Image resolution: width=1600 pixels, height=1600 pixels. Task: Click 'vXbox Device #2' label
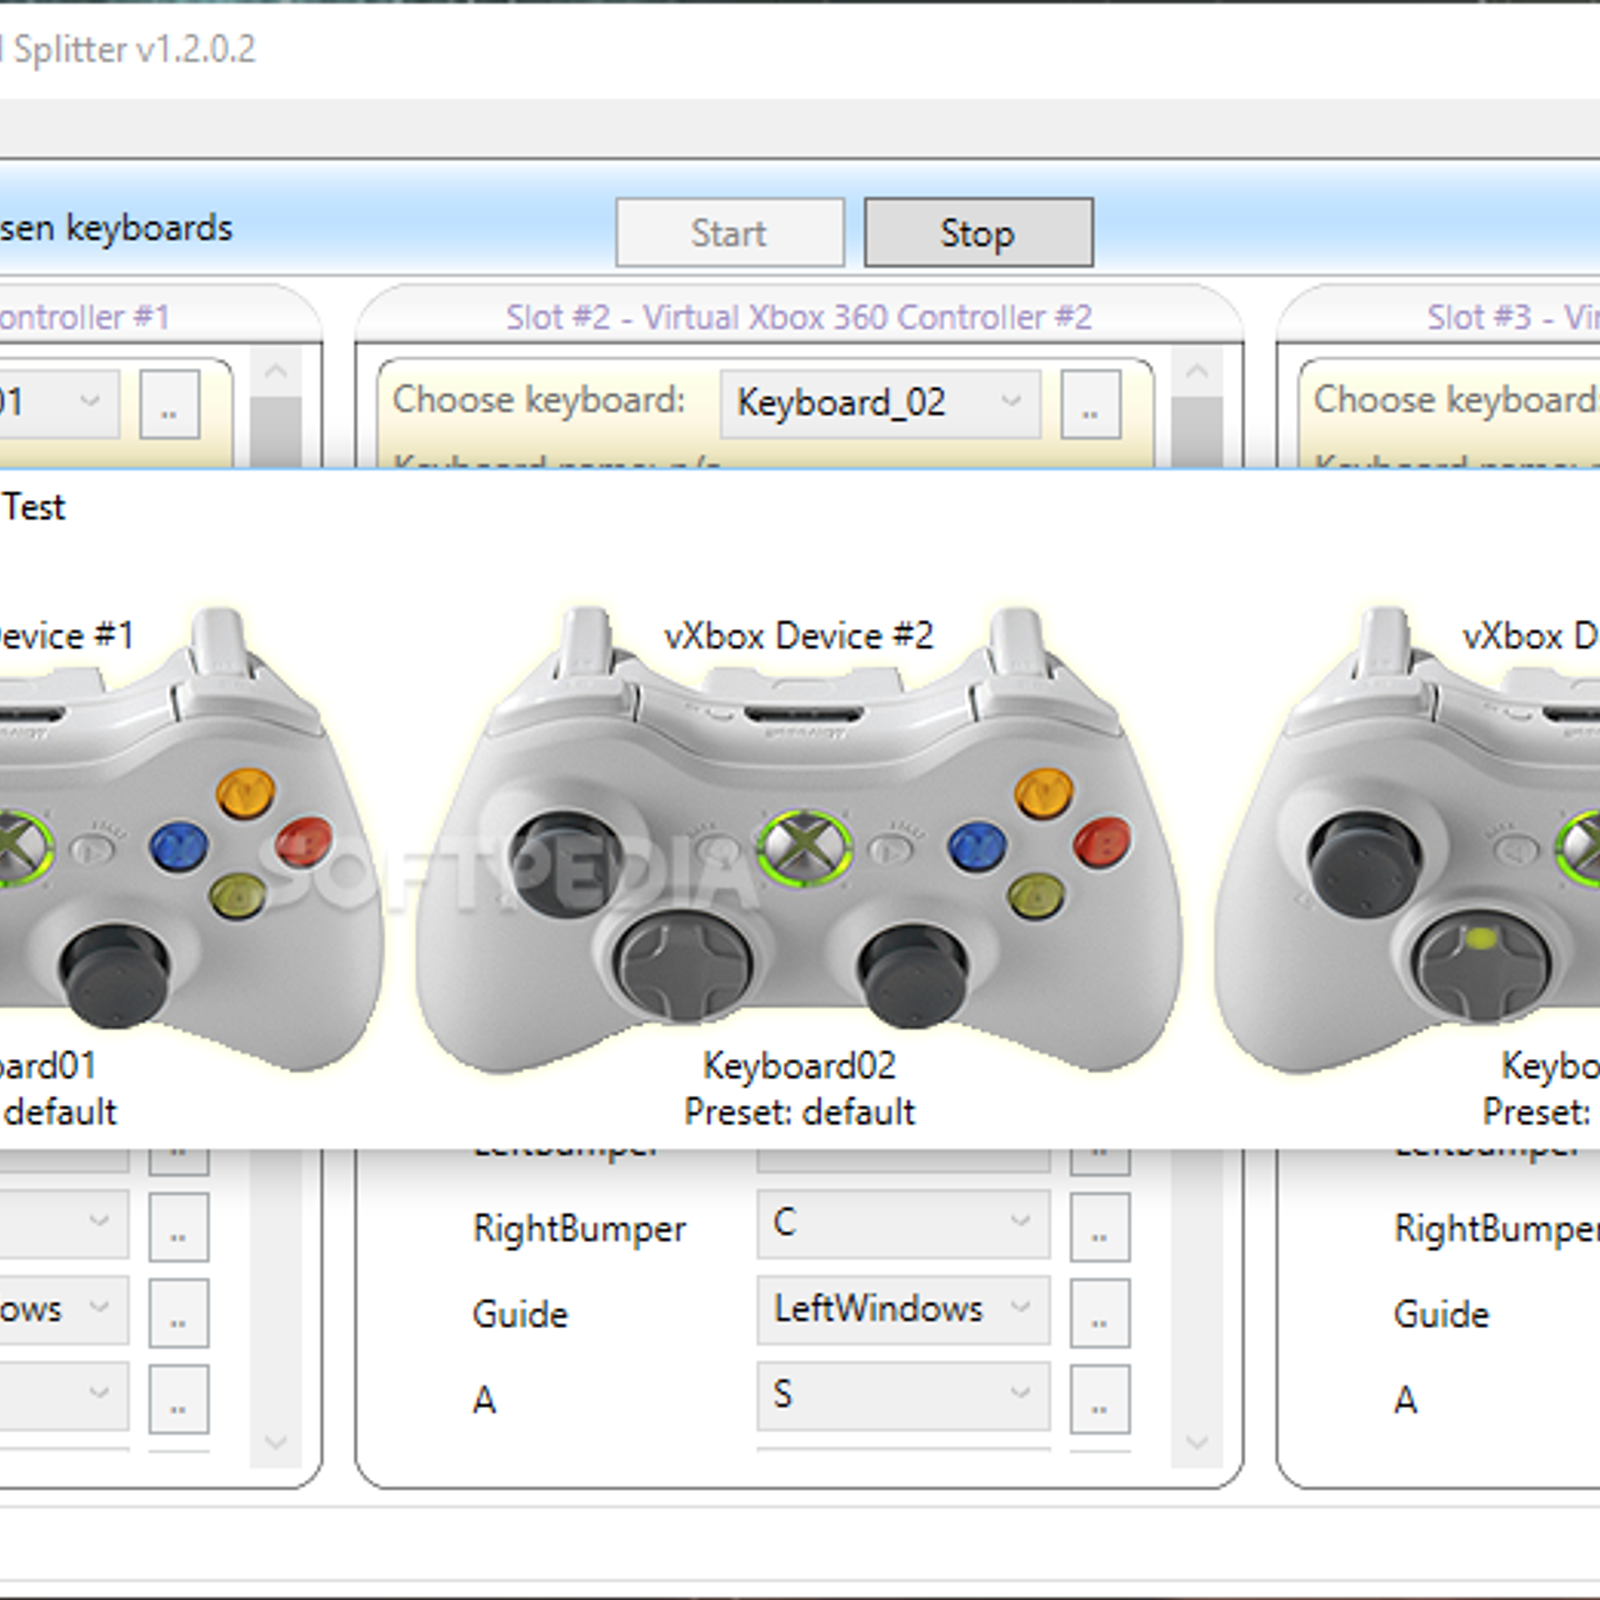[x=799, y=636]
